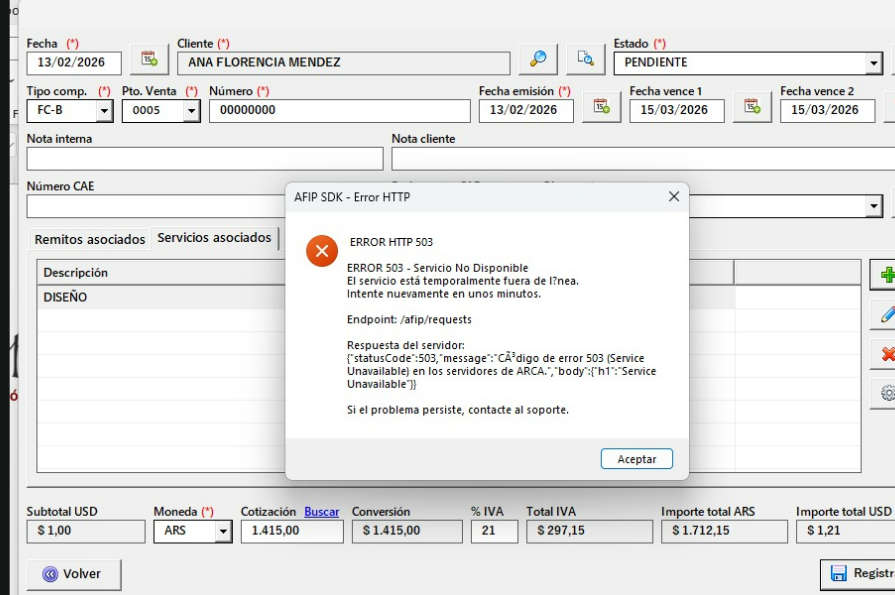Click the Nota interna text field
Viewport: 895px width, 595px height.
coord(205,159)
